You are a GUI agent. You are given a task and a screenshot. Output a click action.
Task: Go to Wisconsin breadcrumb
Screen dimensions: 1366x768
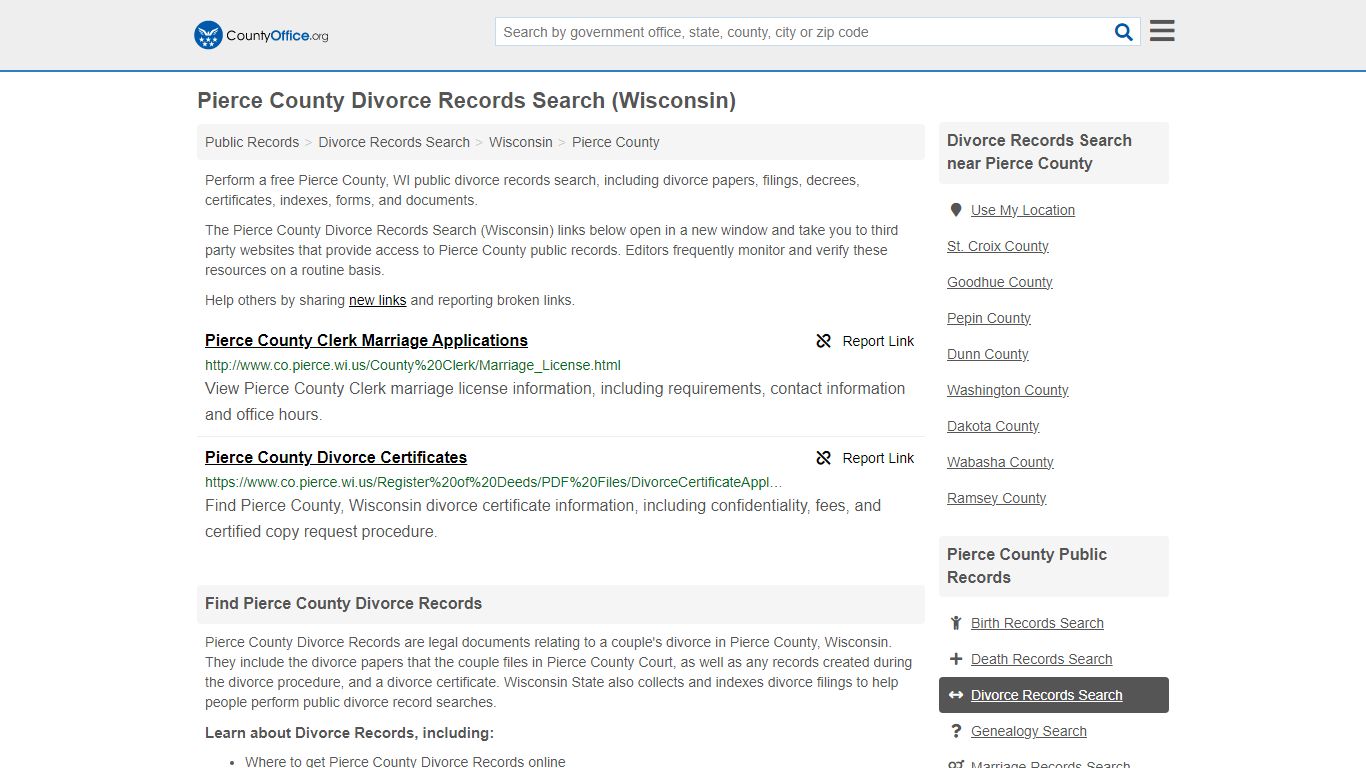point(521,142)
